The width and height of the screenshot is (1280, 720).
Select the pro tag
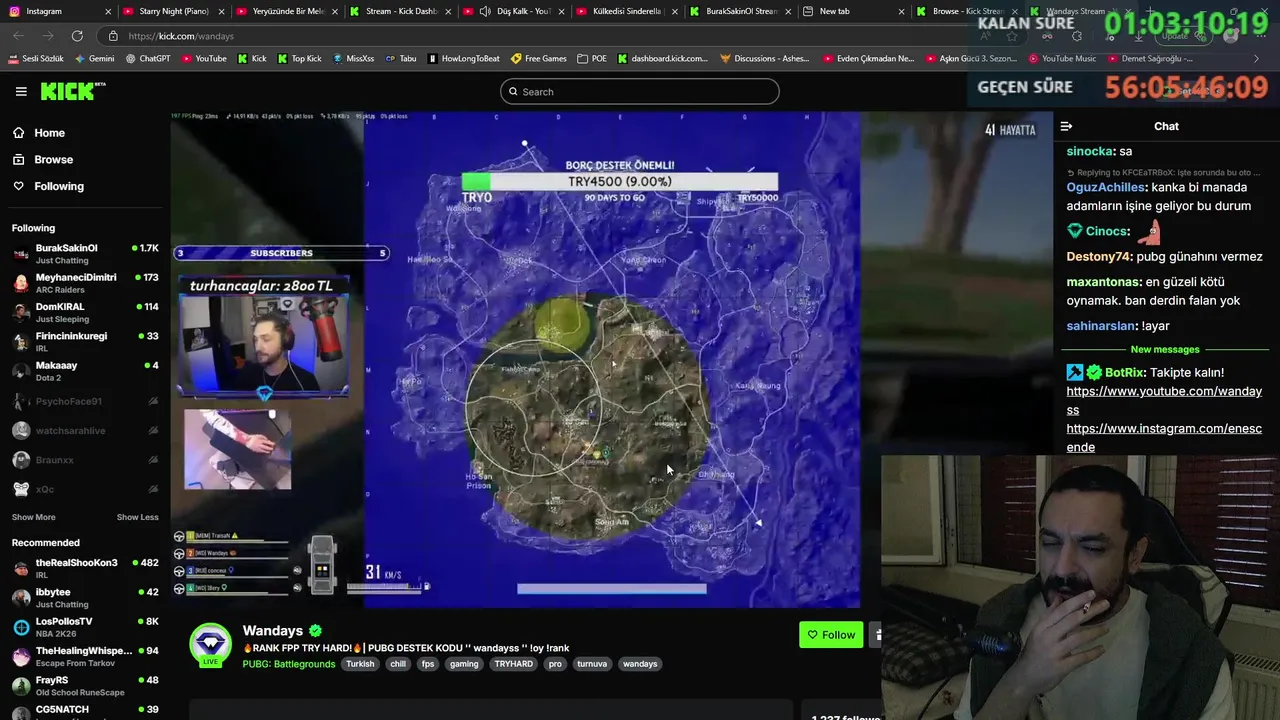click(555, 664)
